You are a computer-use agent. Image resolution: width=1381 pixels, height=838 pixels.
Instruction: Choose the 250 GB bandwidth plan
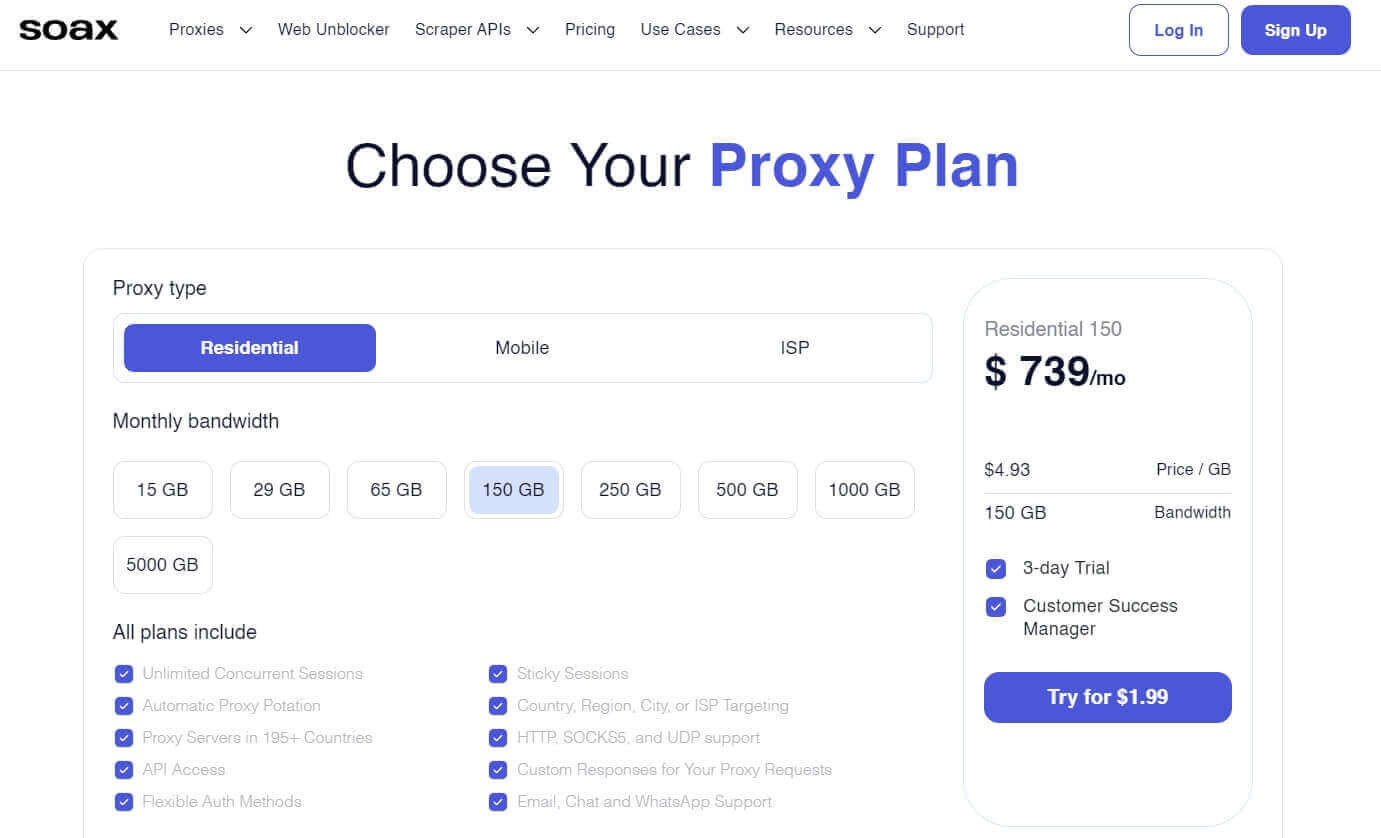(630, 490)
